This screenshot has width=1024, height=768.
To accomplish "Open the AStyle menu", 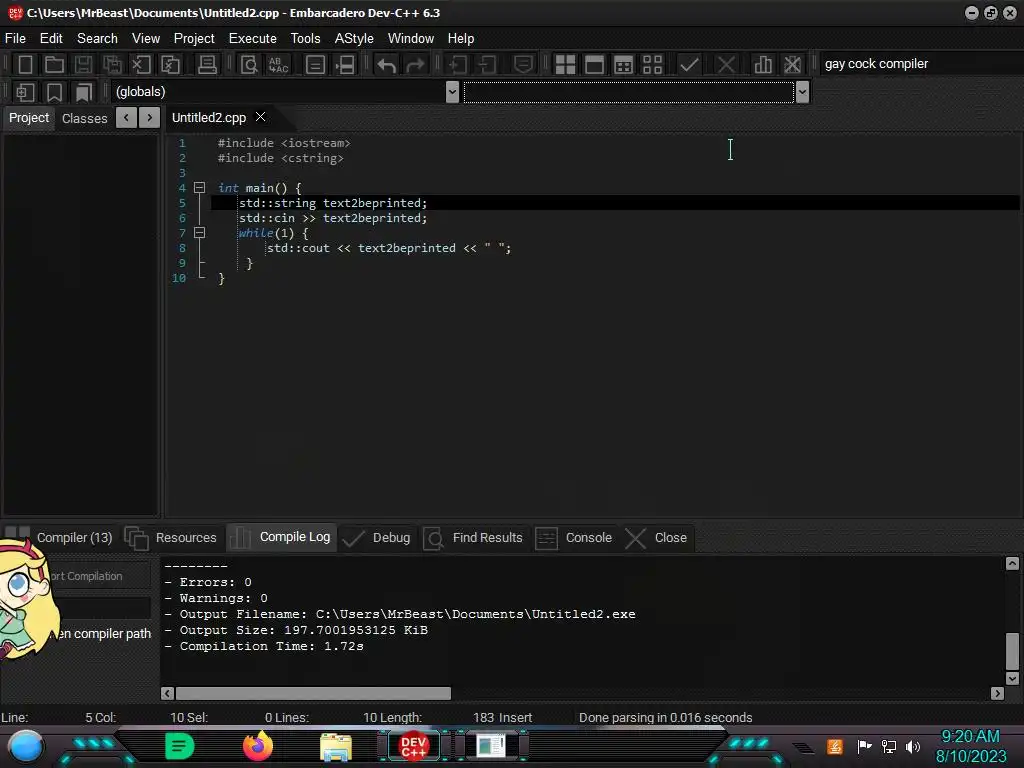I will pos(354,39).
